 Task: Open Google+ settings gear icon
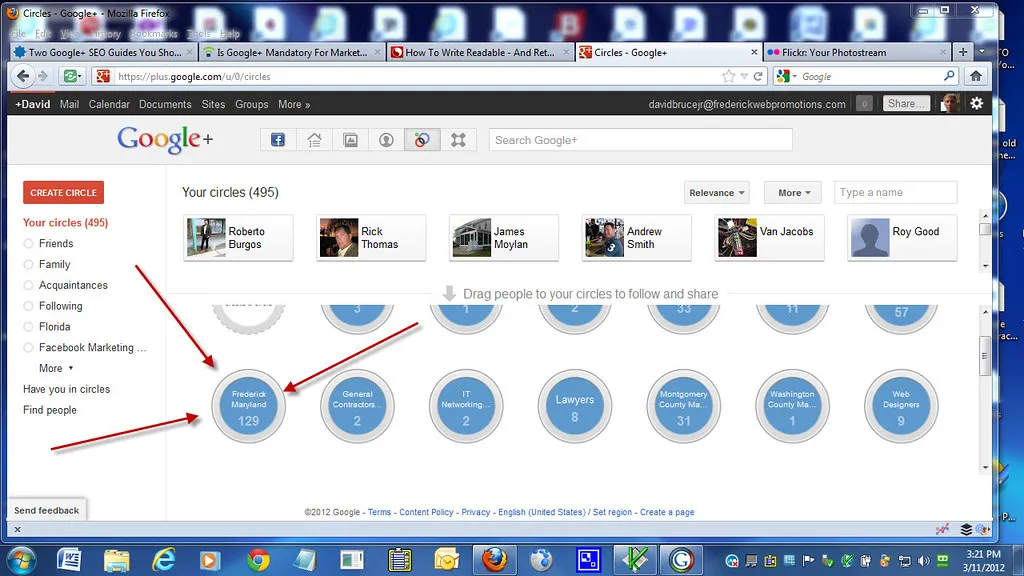click(x=976, y=103)
